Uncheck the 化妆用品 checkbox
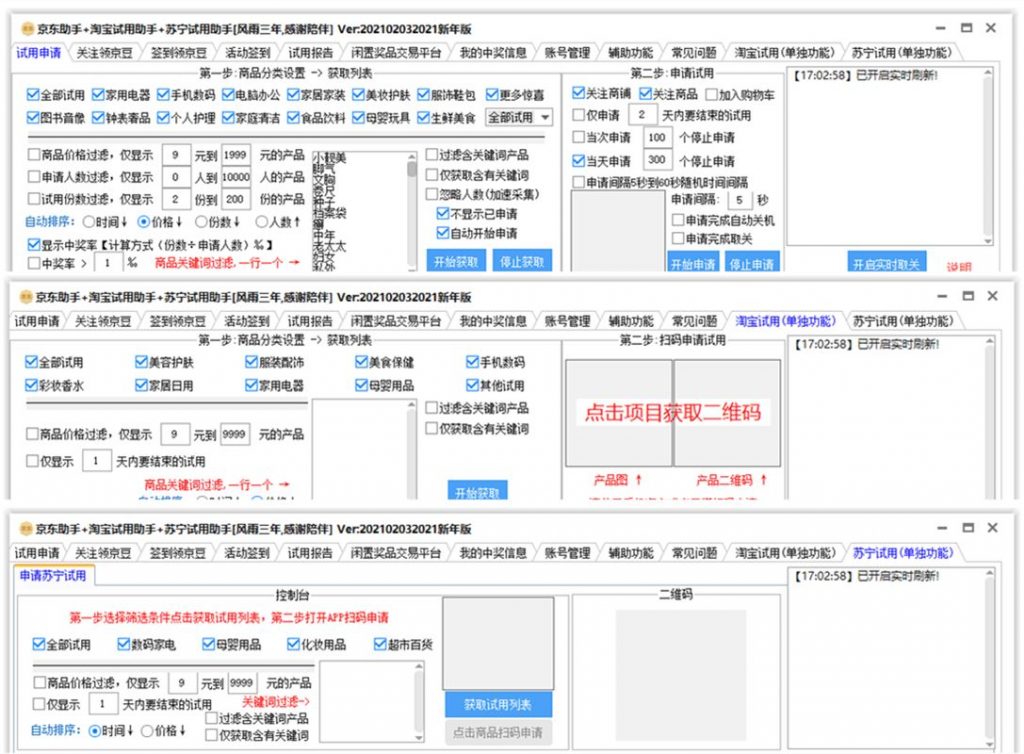1024x754 pixels. 294,644
